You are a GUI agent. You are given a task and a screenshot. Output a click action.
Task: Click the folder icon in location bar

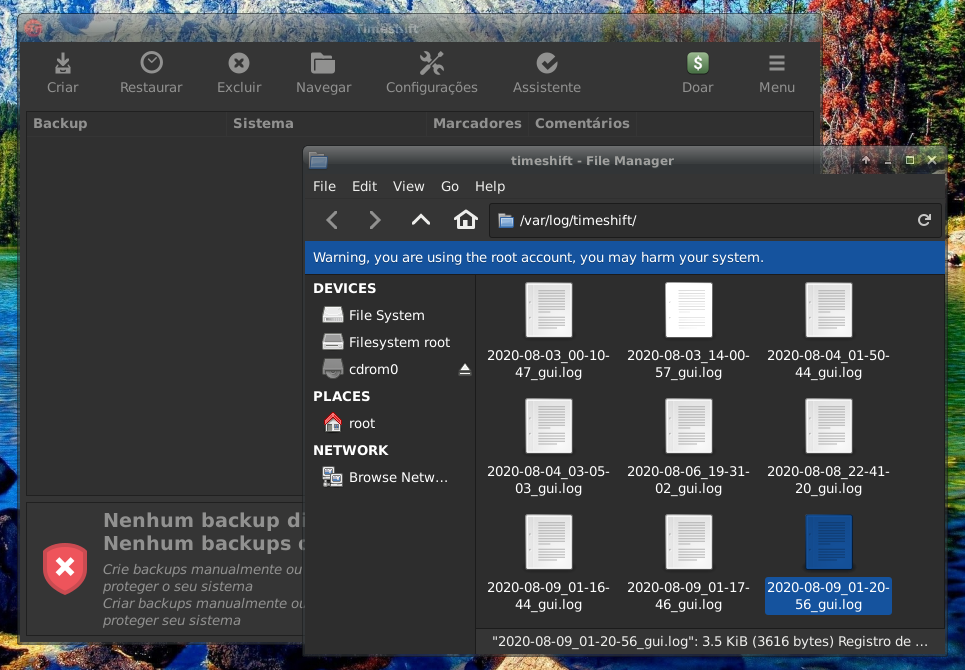[506, 220]
